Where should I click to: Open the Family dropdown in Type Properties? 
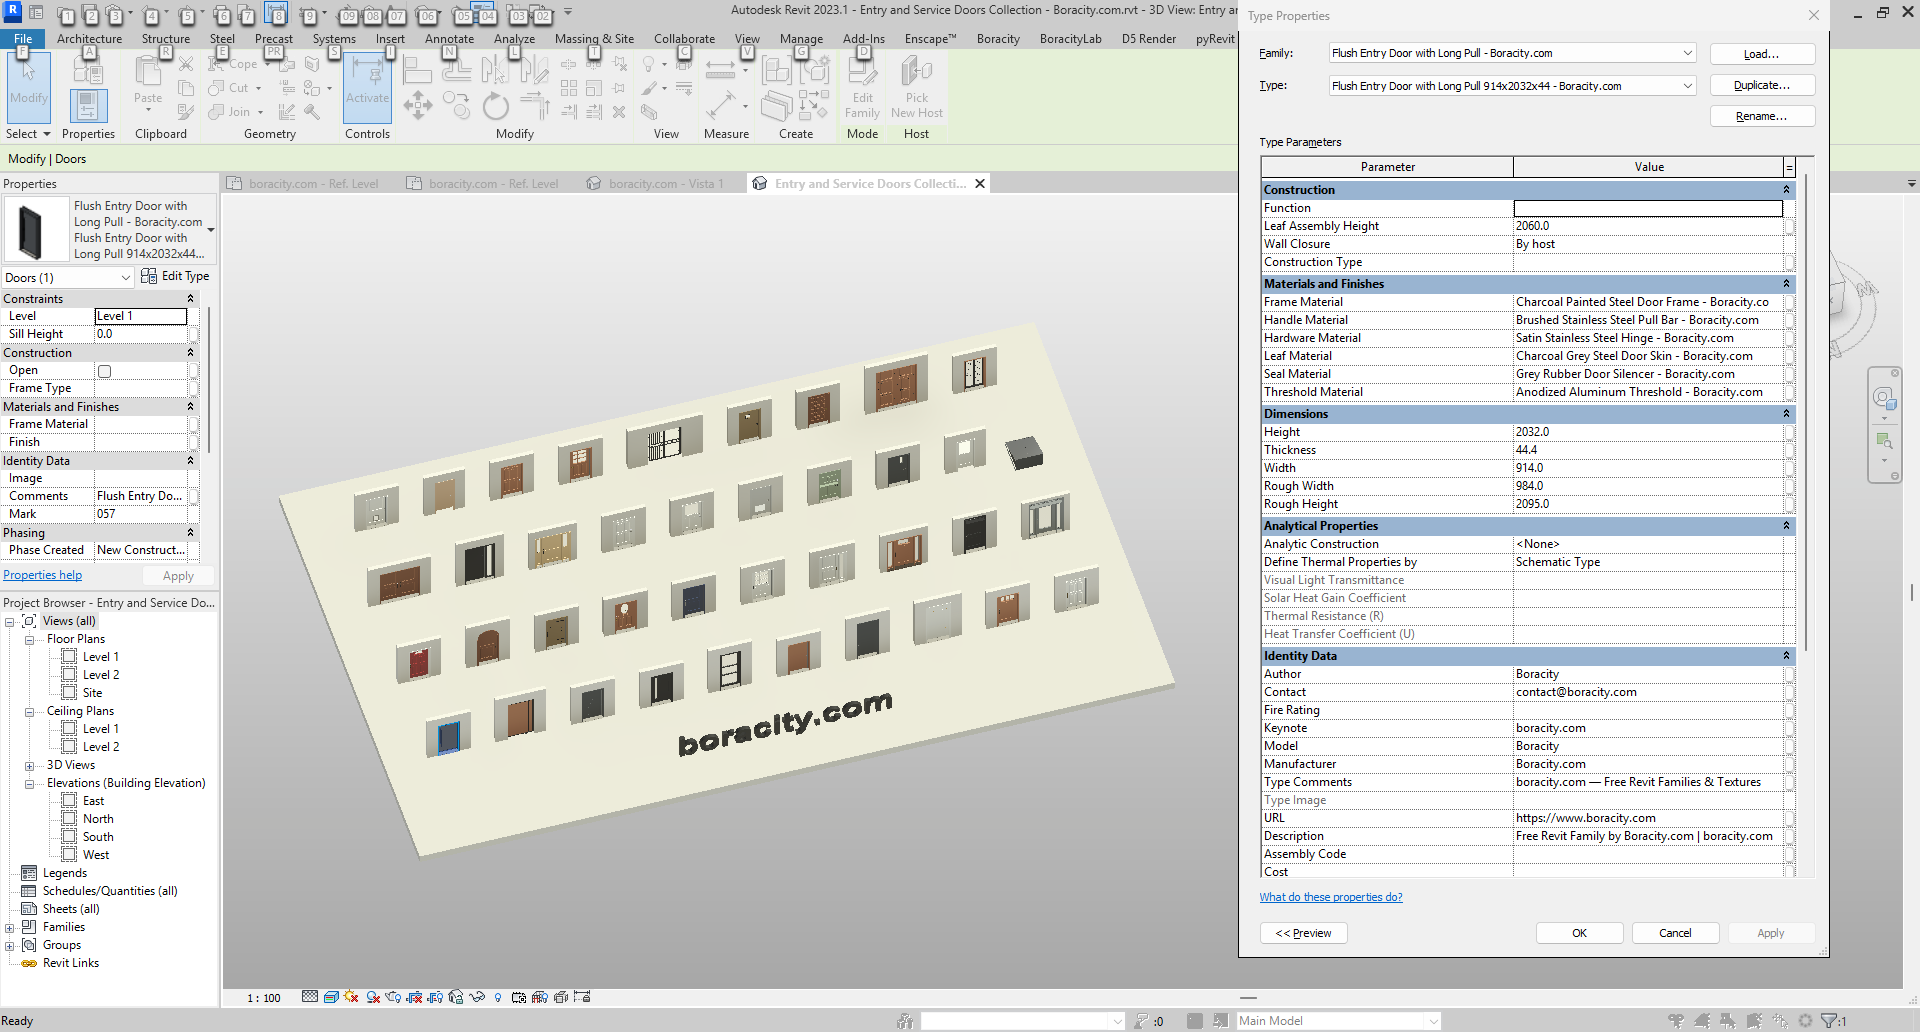[1687, 53]
